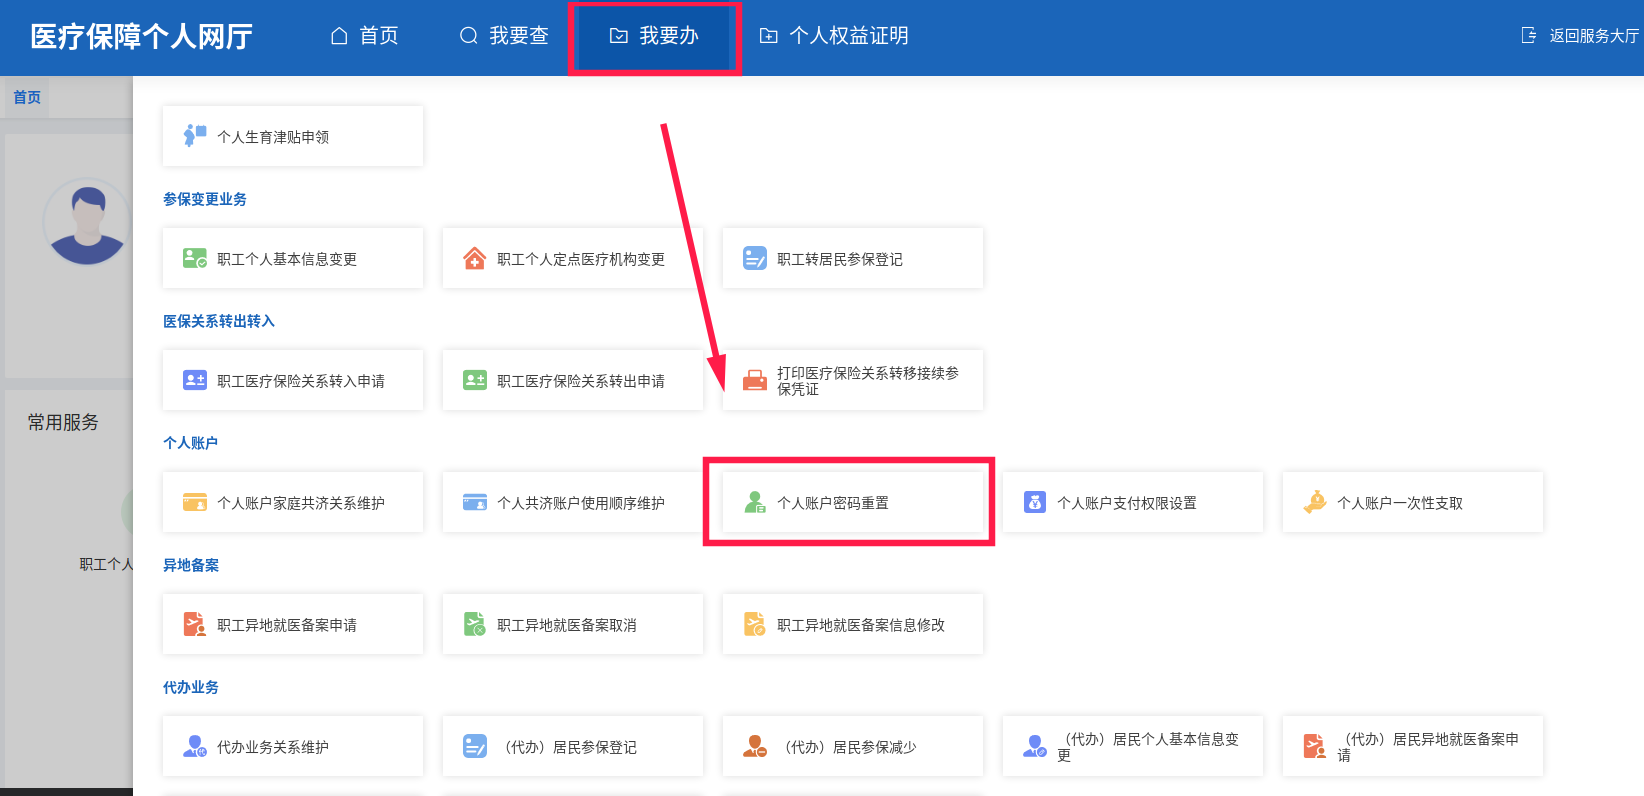Click (代办)居民个人基本信息变更 icon
The image size is (1644, 796).
click(x=1035, y=746)
